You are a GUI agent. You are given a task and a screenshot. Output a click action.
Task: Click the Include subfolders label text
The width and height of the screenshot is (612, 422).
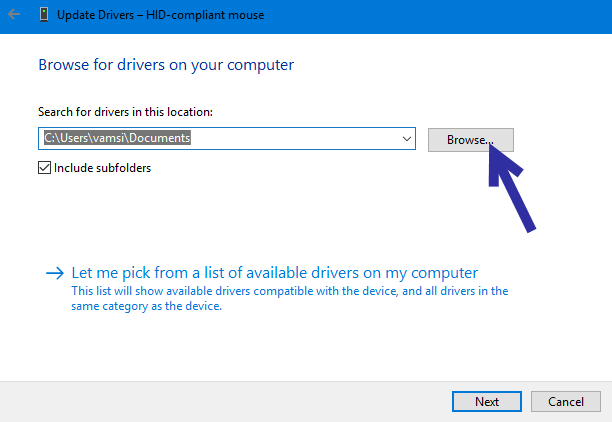pyautogui.click(x=102, y=168)
